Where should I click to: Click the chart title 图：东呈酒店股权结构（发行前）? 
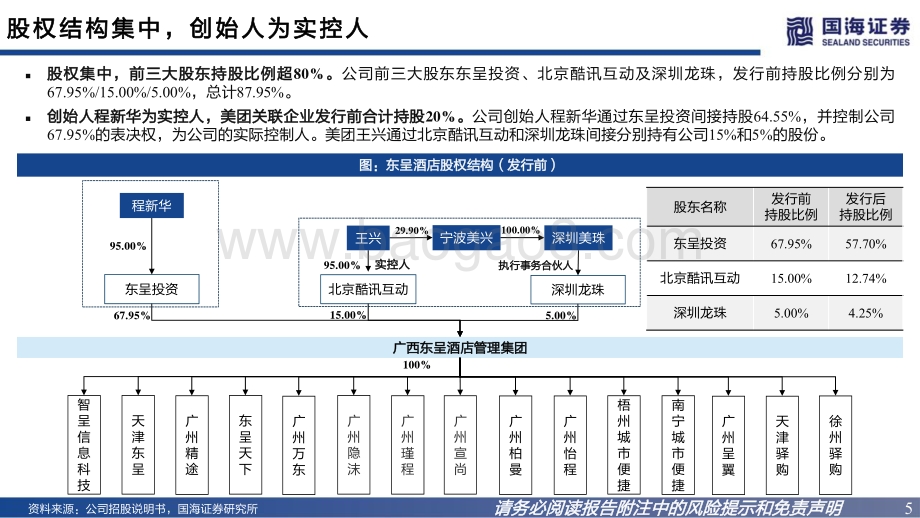coord(459,165)
